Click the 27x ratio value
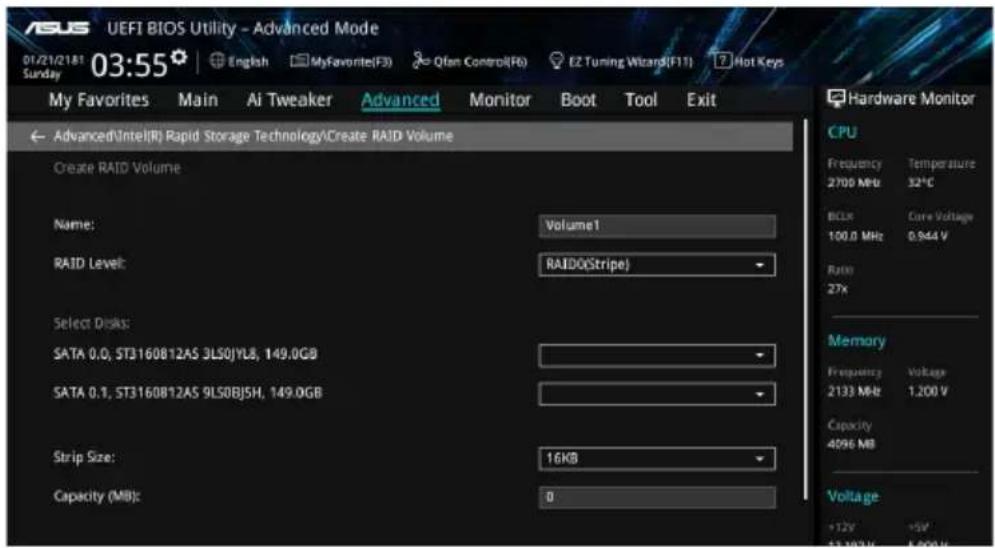 click(x=838, y=289)
